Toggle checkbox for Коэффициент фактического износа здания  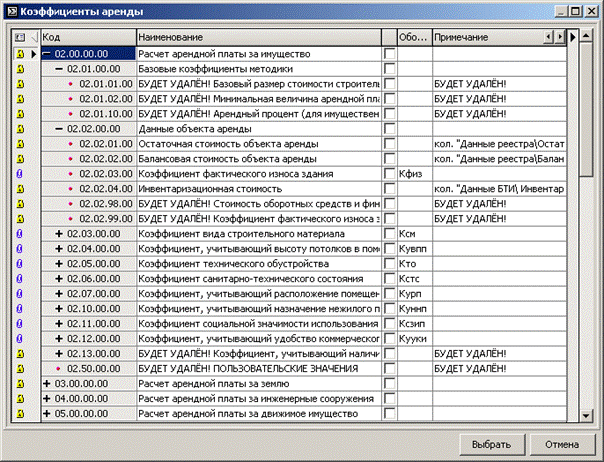pyautogui.click(x=390, y=173)
